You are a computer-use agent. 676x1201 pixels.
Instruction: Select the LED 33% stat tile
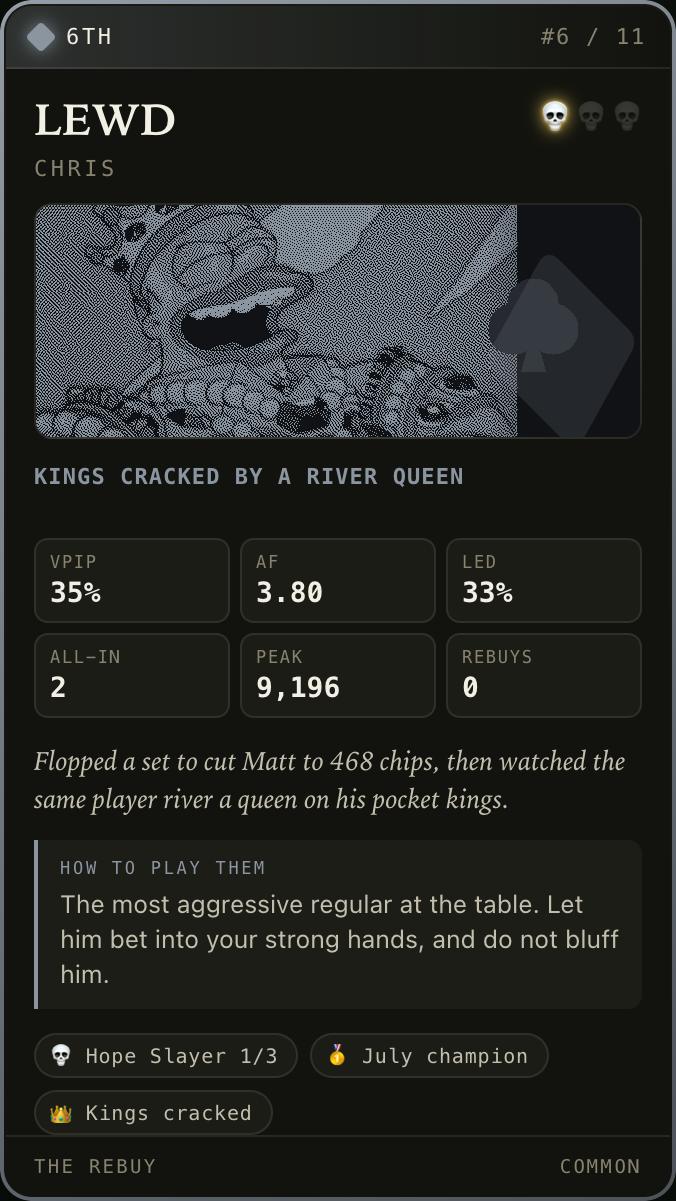click(544, 581)
